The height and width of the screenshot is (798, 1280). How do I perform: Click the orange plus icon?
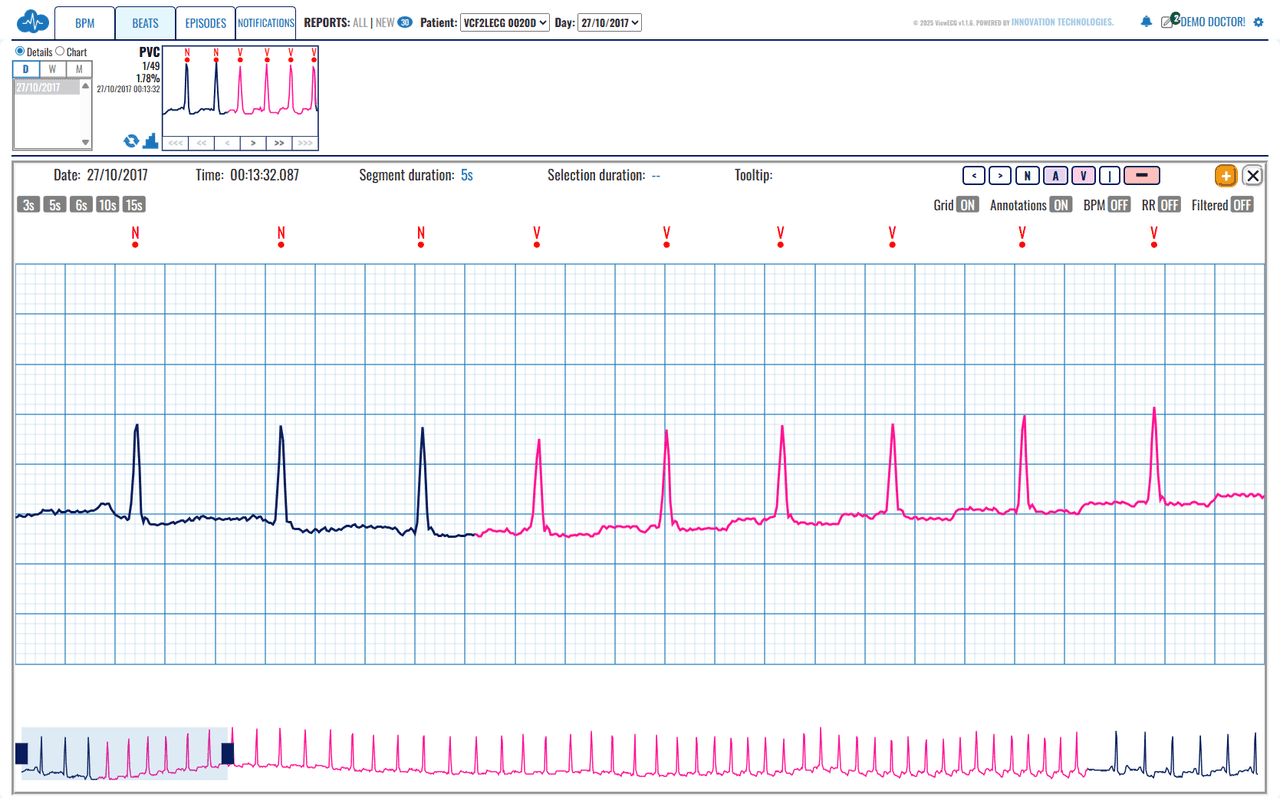pos(1226,175)
